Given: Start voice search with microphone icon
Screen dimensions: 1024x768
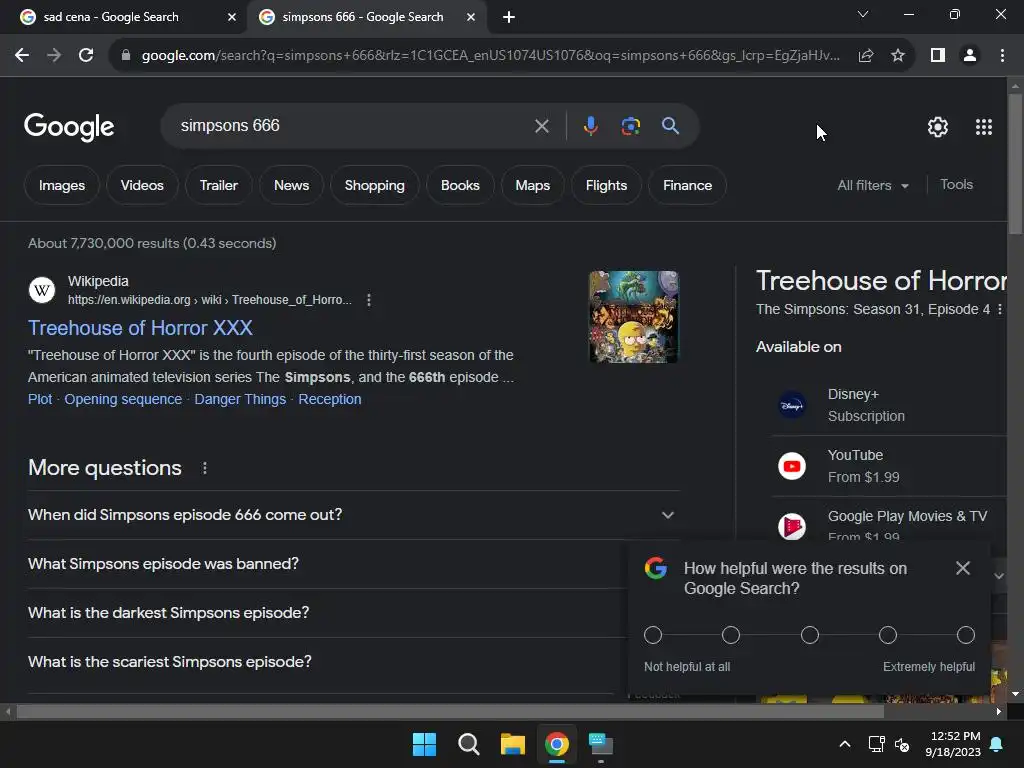Looking at the screenshot, I should [x=590, y=125].
